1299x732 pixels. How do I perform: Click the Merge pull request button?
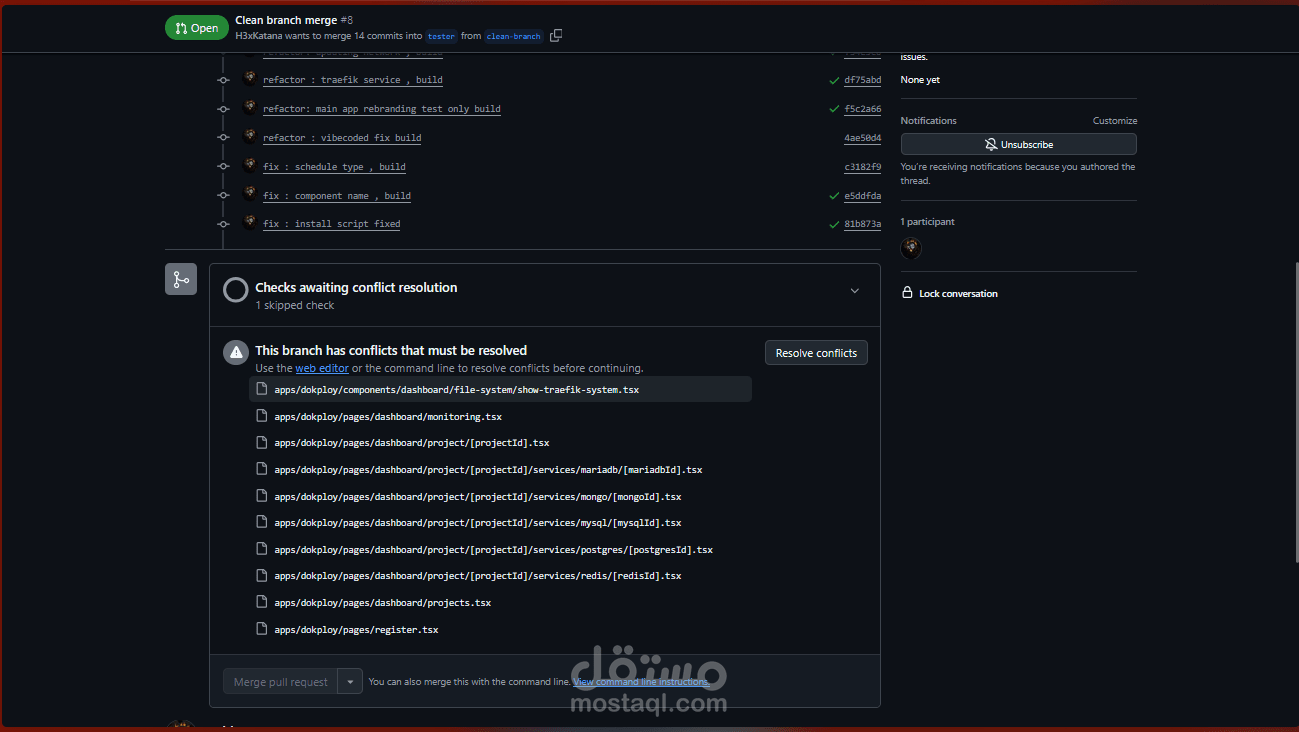(x=280, y=682)
